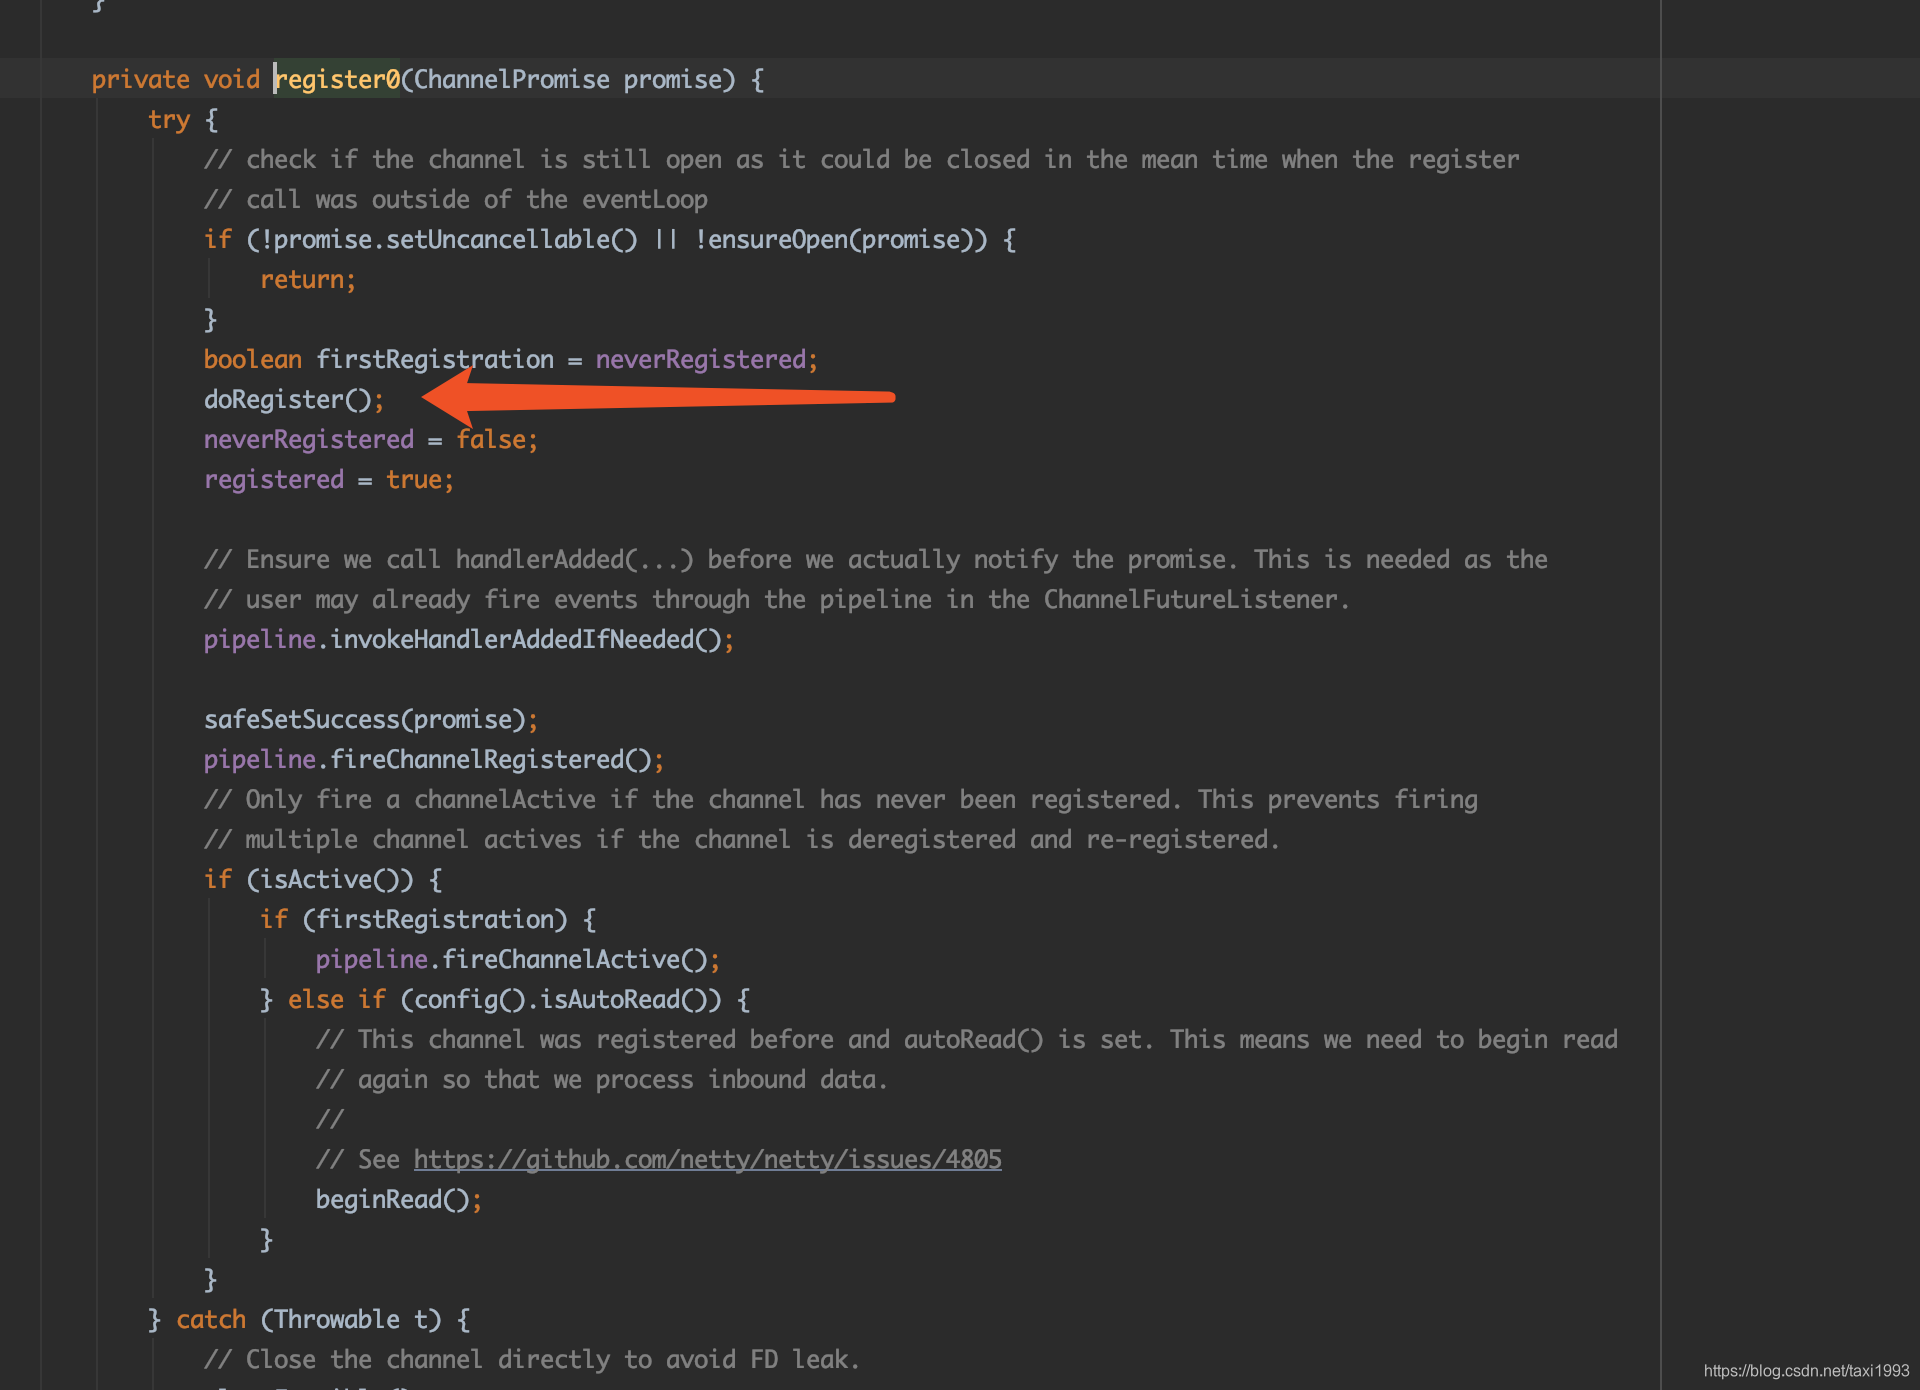Viewport: 1920px width, 1390px height.
Task: Click comment 'This channel was registered before'
Action: (x=966, y=1040)
